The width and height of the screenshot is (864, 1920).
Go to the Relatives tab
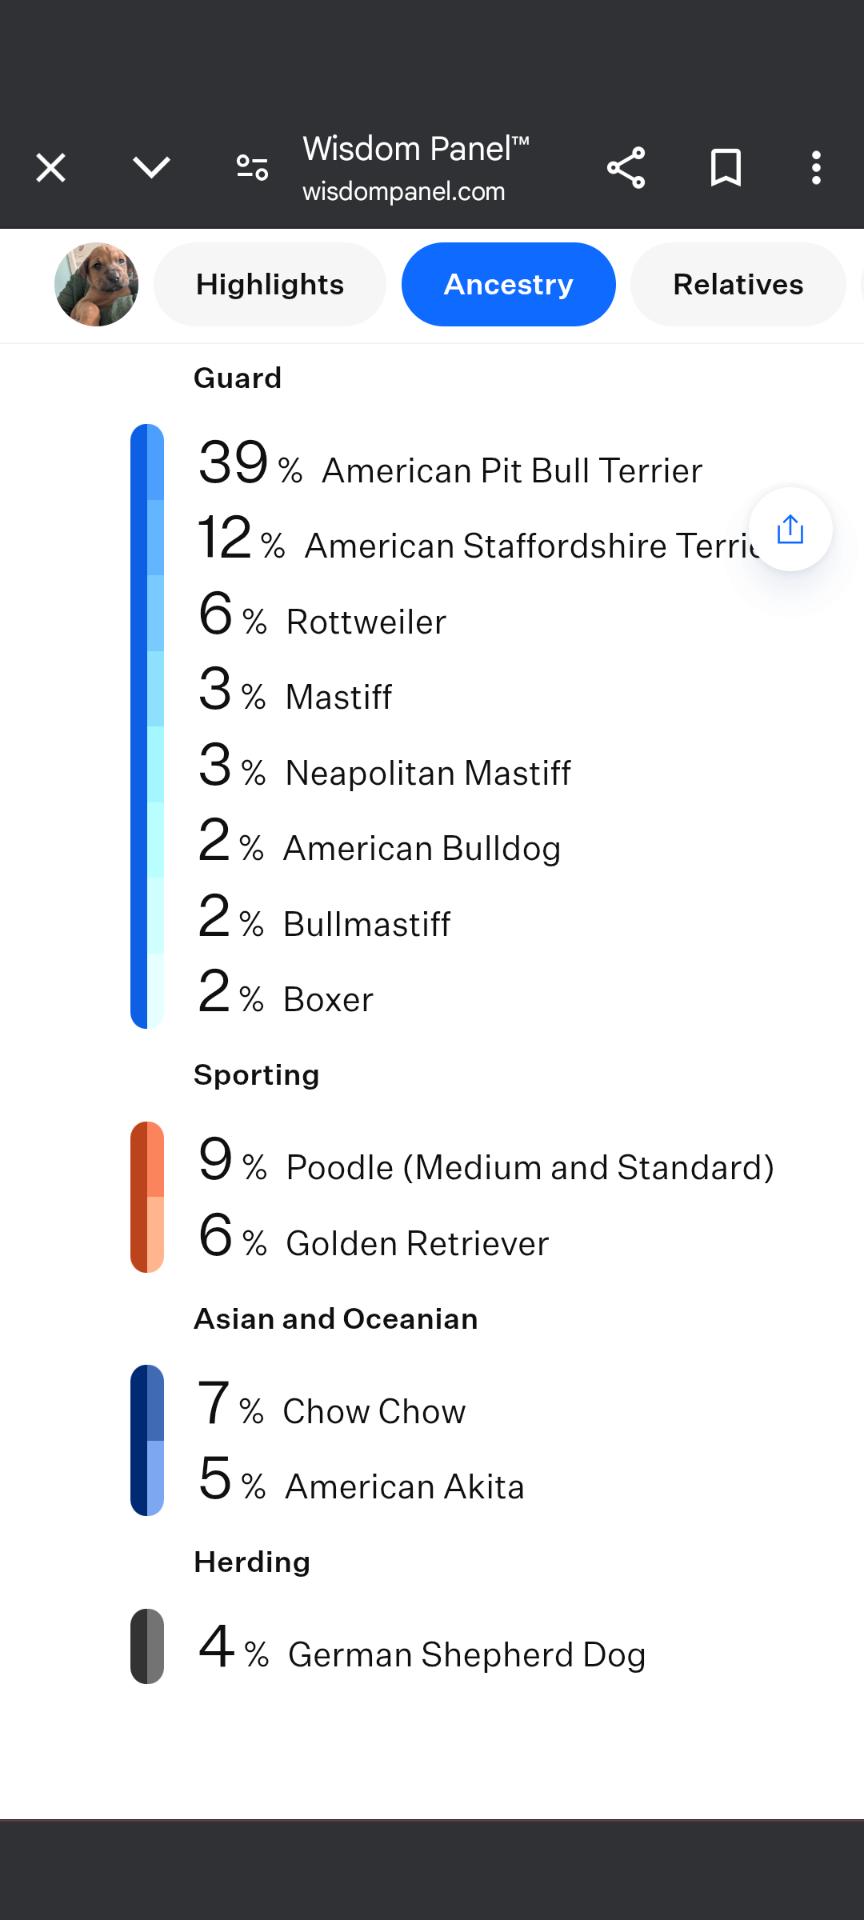tap(737, 285)
